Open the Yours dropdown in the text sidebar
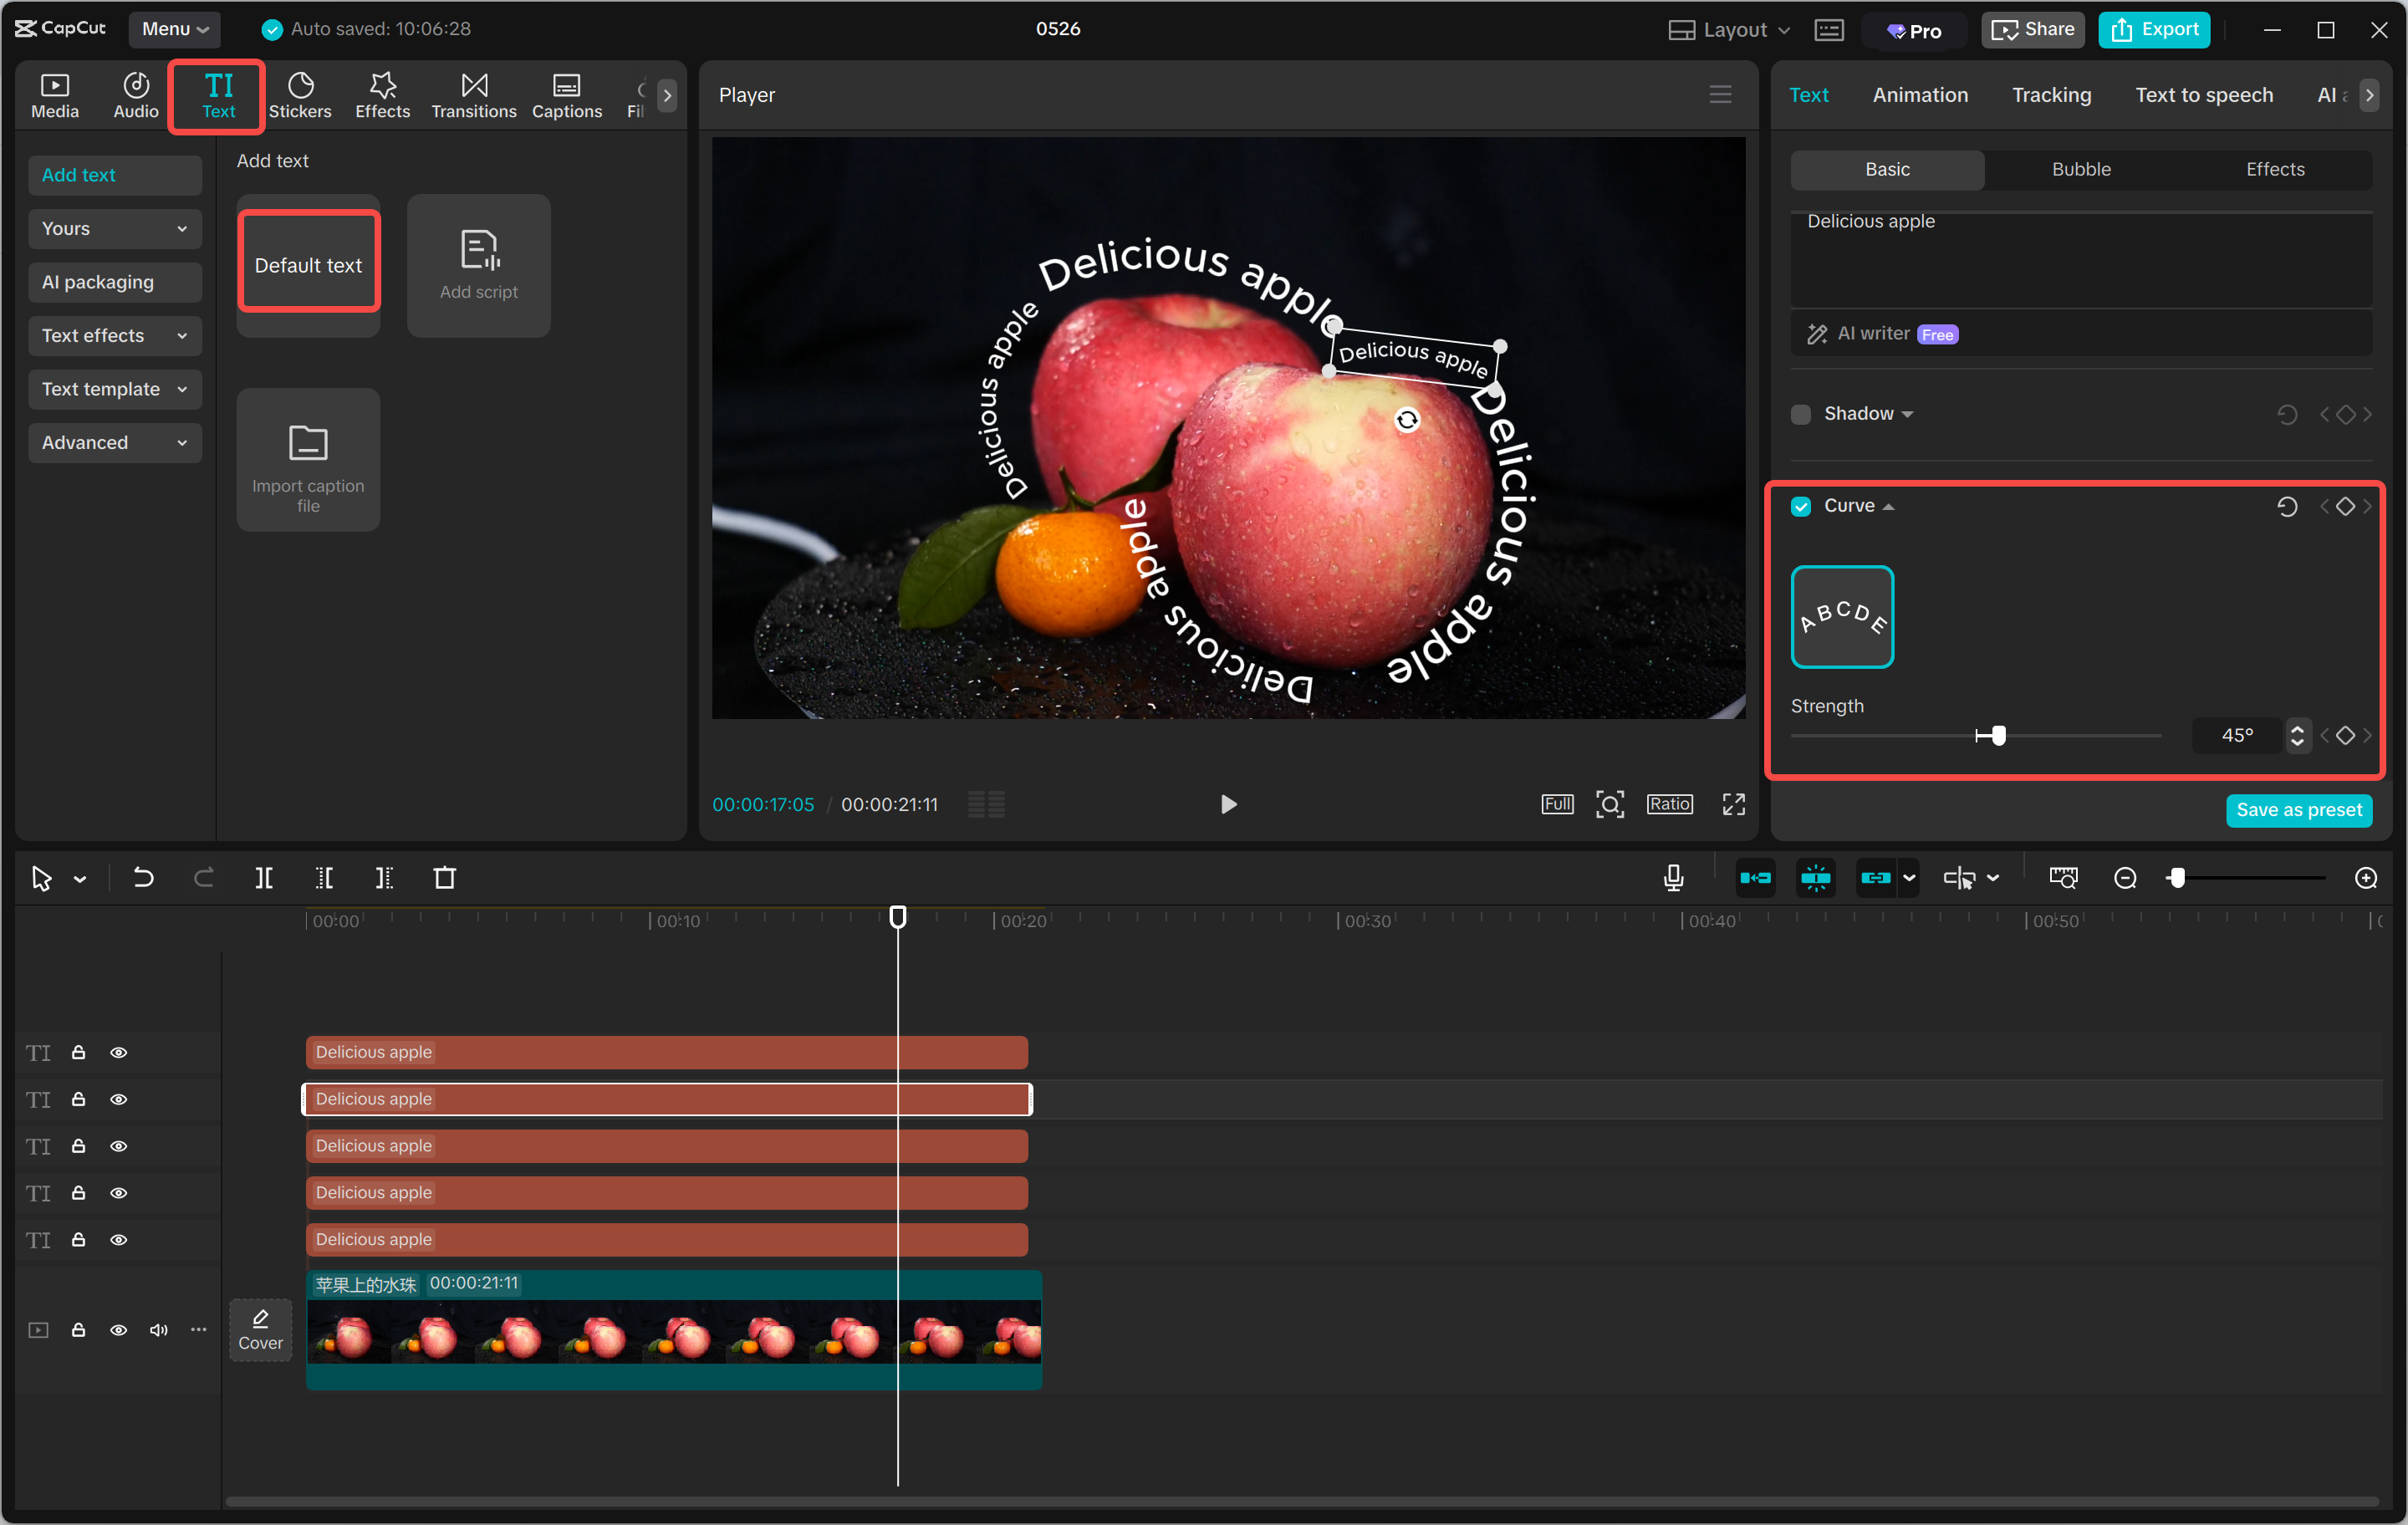This screenshot has width=2408, height=1525. pos(114,228)
